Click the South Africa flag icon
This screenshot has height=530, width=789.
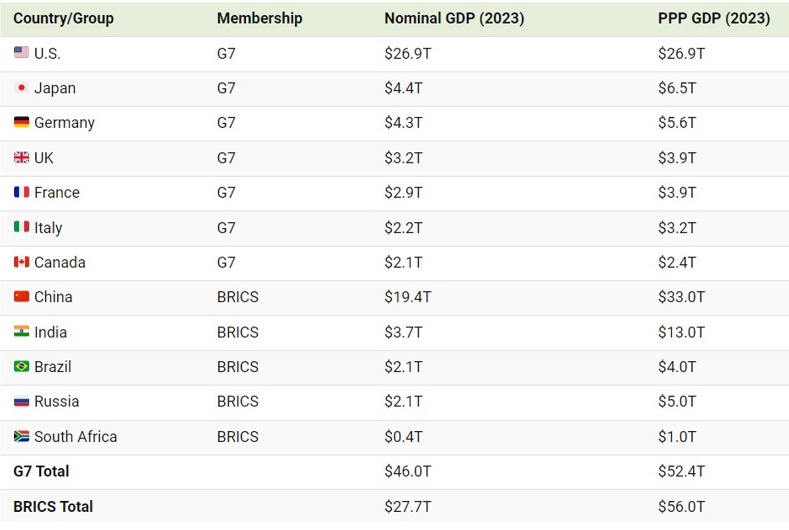coord(21,436)
